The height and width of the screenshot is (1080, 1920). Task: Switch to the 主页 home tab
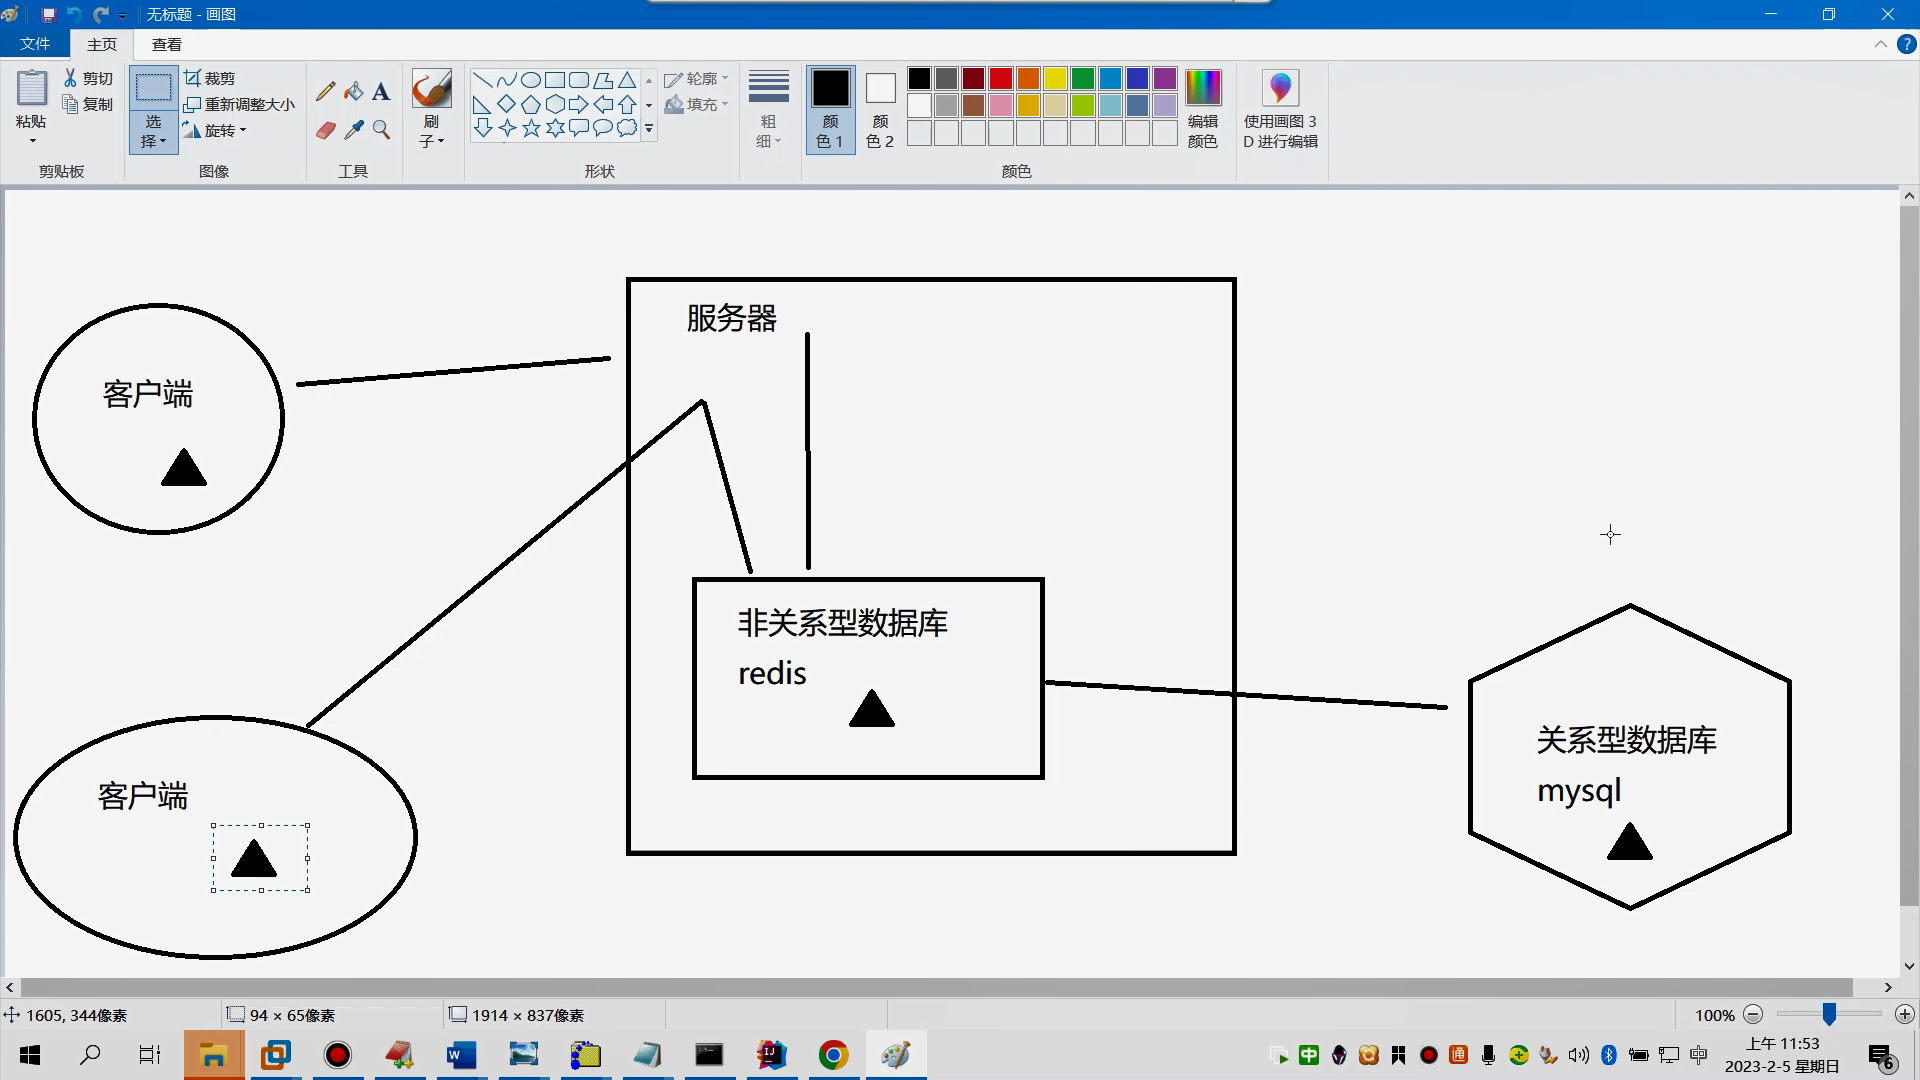(102, 44)
